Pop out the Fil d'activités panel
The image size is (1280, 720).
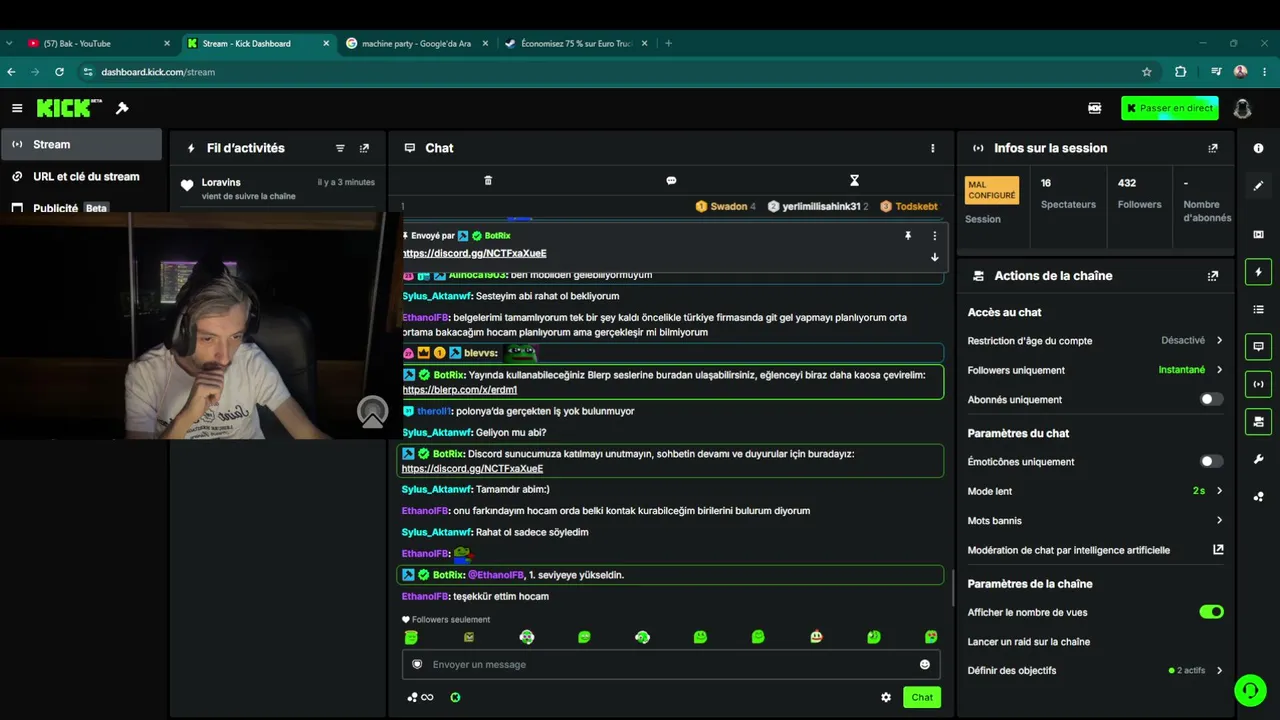(x=364, y=148)
